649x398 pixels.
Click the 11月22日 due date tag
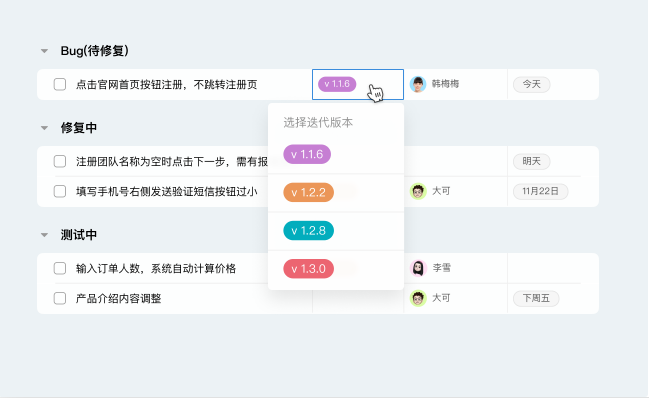click(541, 192)
